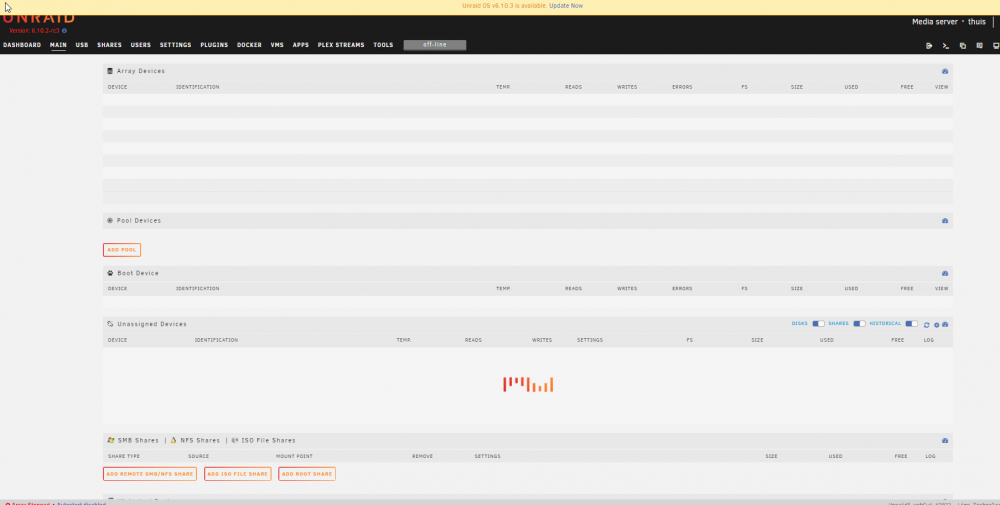Click the 'Media server' text in header

[934, 22]
